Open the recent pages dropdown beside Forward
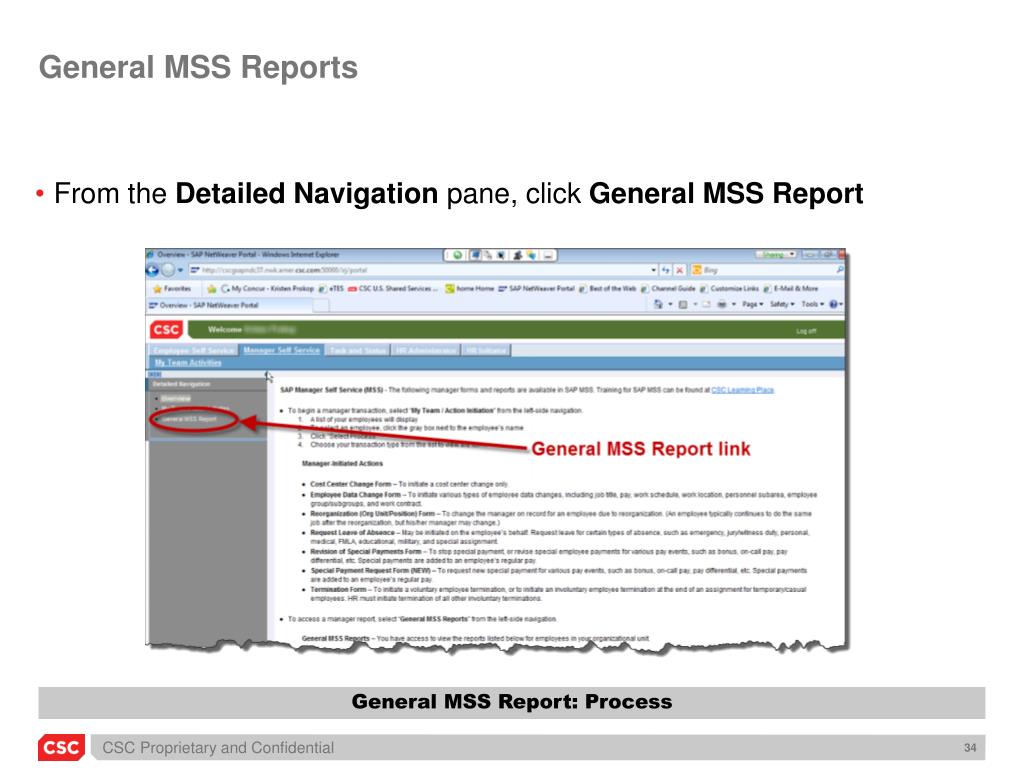 point(180,270)
